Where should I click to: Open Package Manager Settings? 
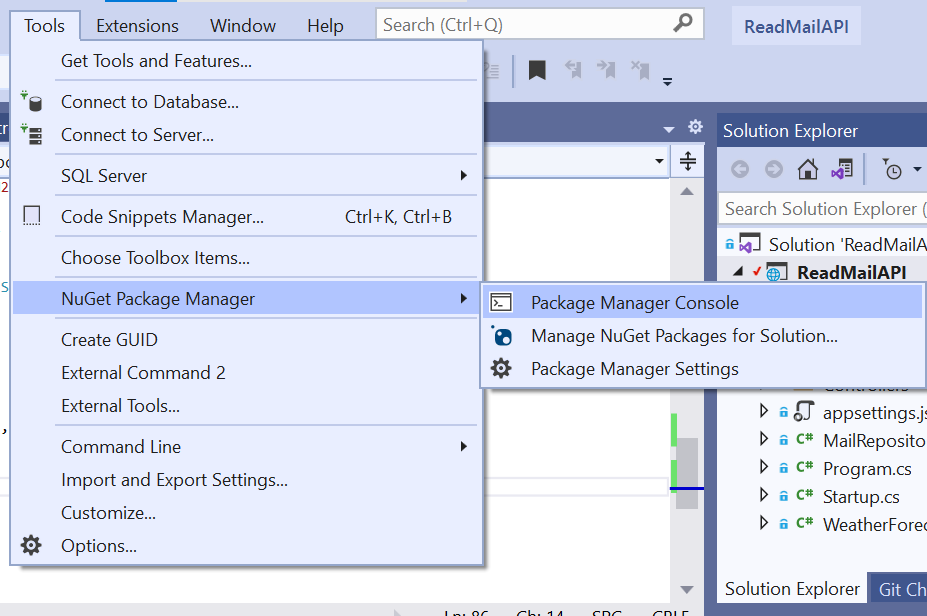(702, 369)
